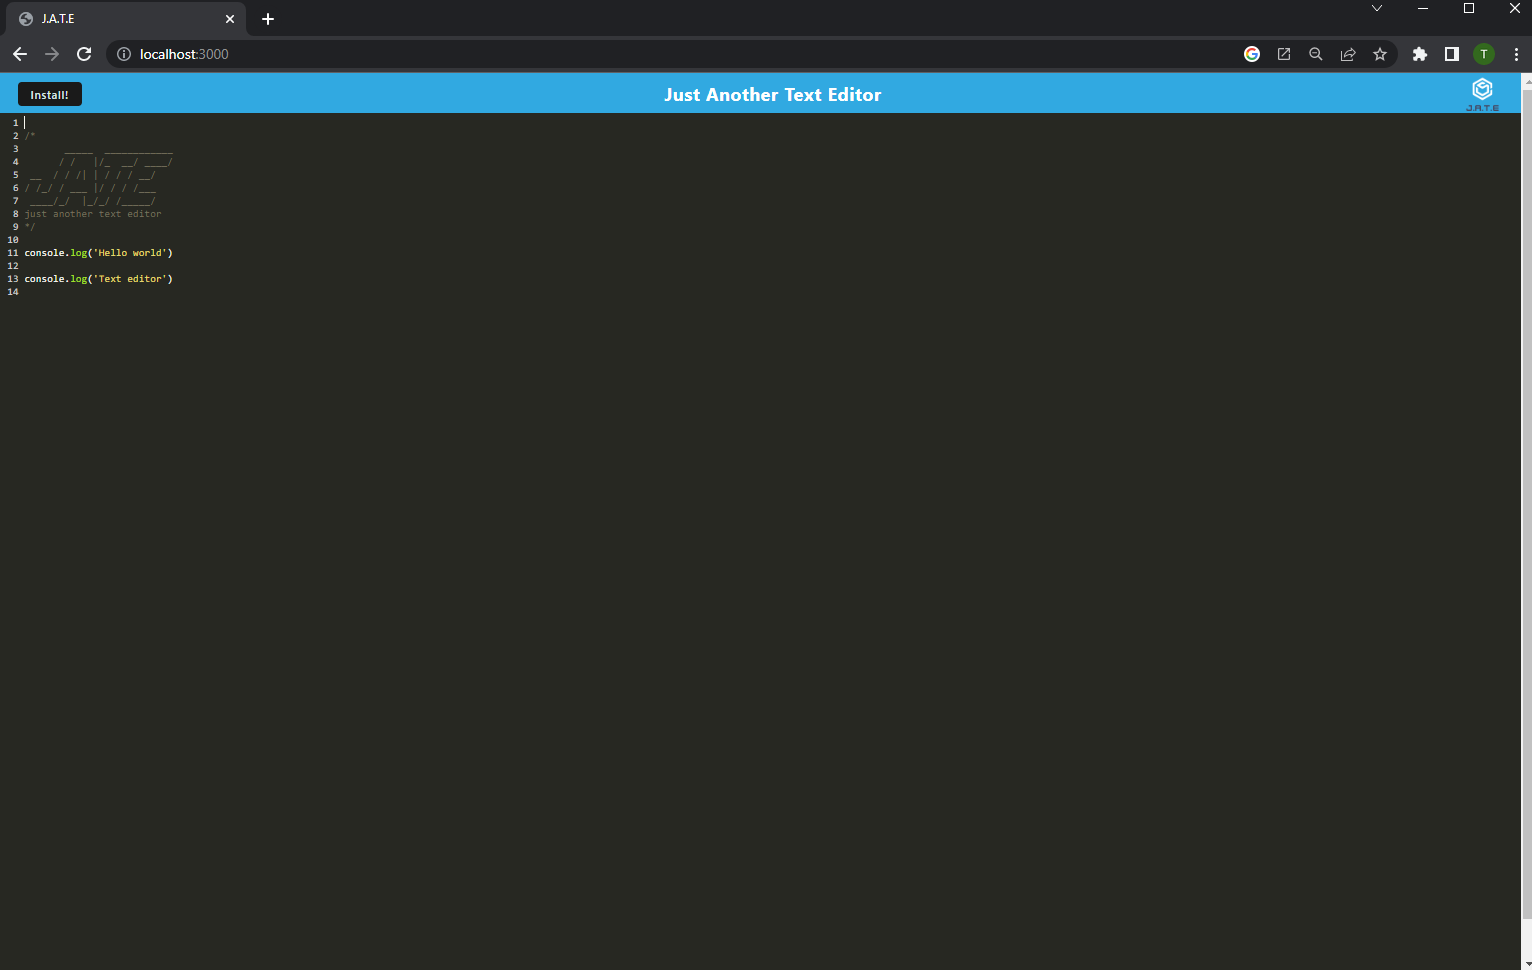Click the site information icon near the URL
The height and width of the screenshot is (970, 1532).
(x=122, y=54)
